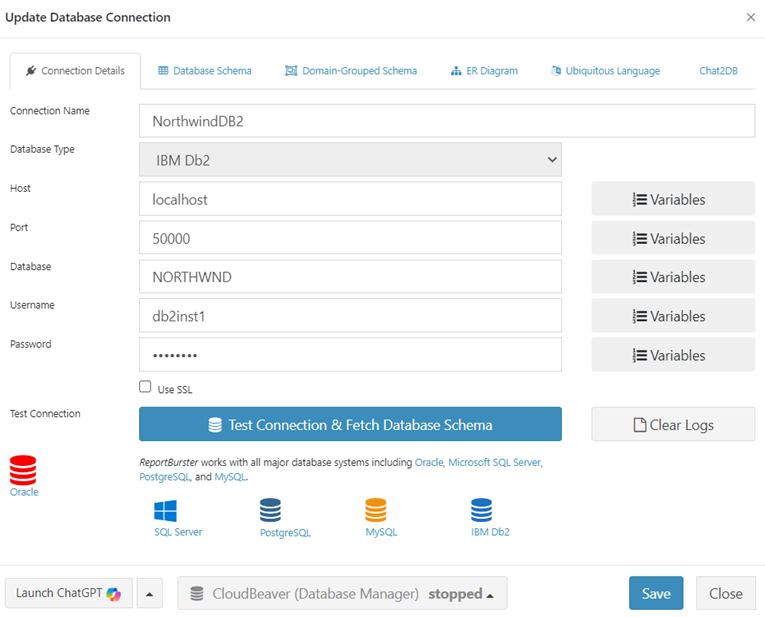Enable the Use SSL checkbox
Screen dimensions: 765x617
tap(146, 387)
